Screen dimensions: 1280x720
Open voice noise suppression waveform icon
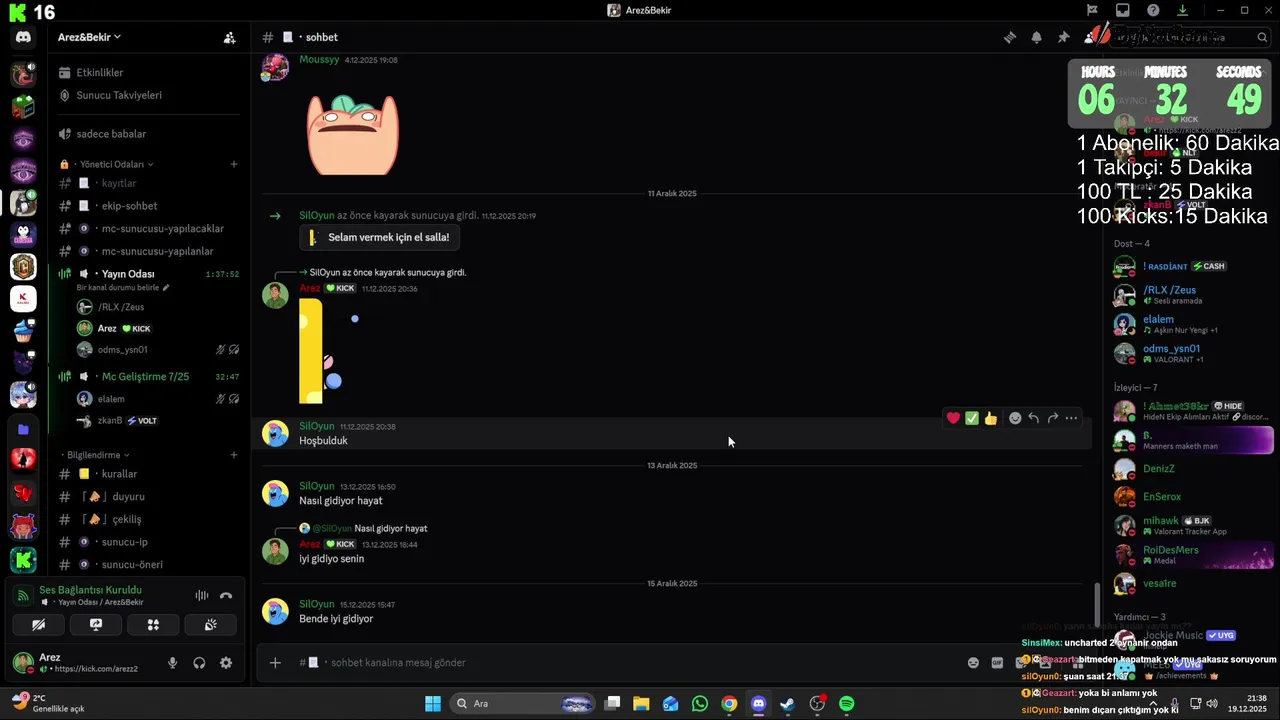coord(202,595)
